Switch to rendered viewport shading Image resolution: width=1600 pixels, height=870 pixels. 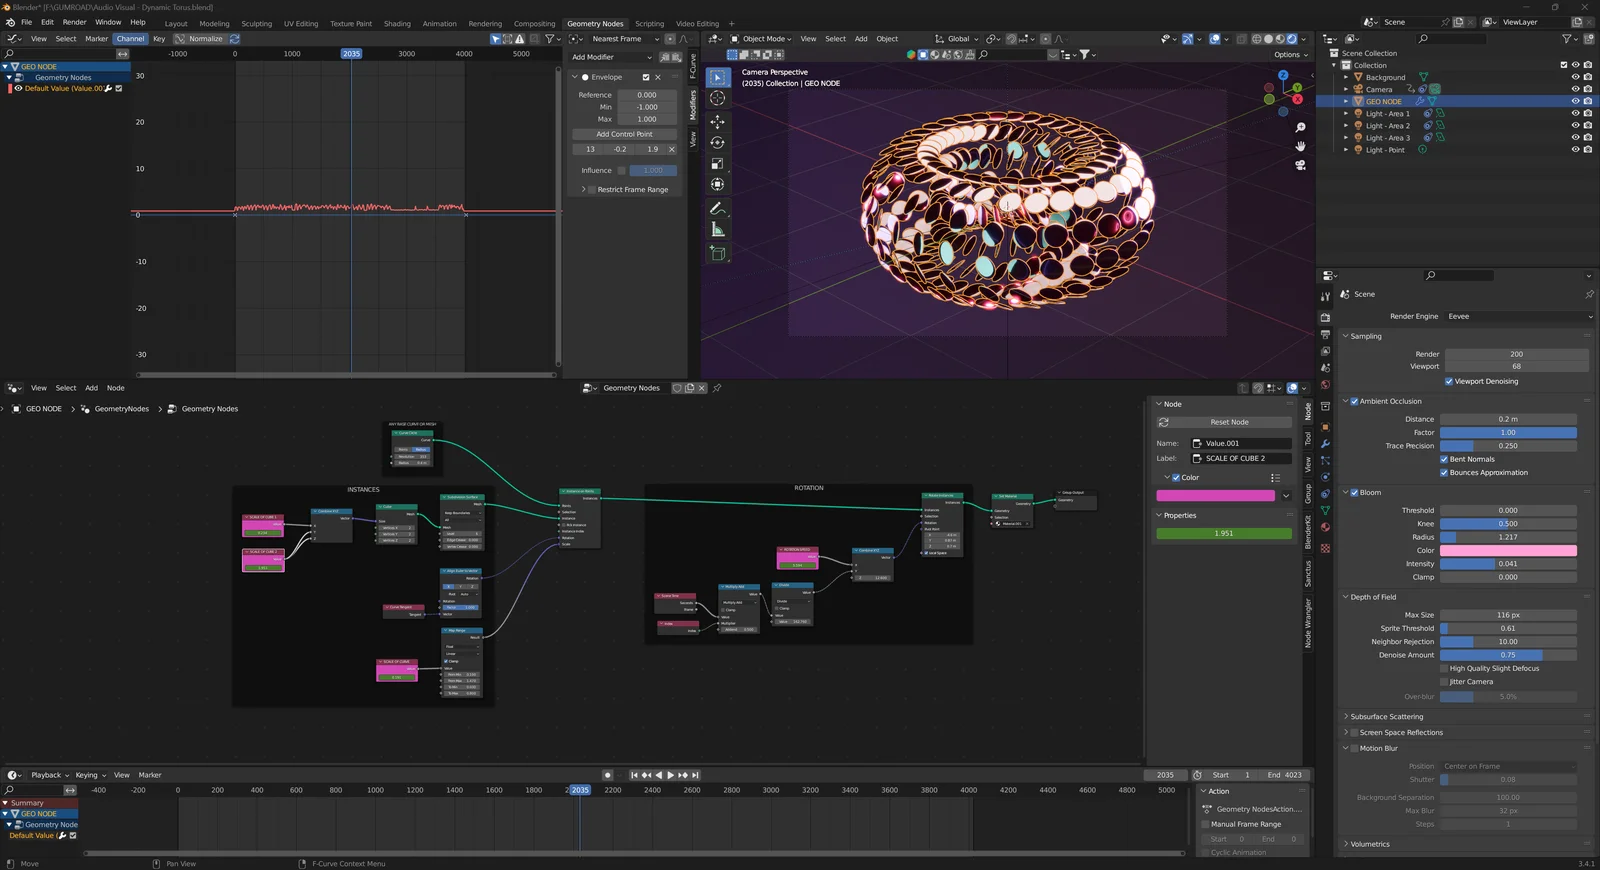click(1292, 39)
